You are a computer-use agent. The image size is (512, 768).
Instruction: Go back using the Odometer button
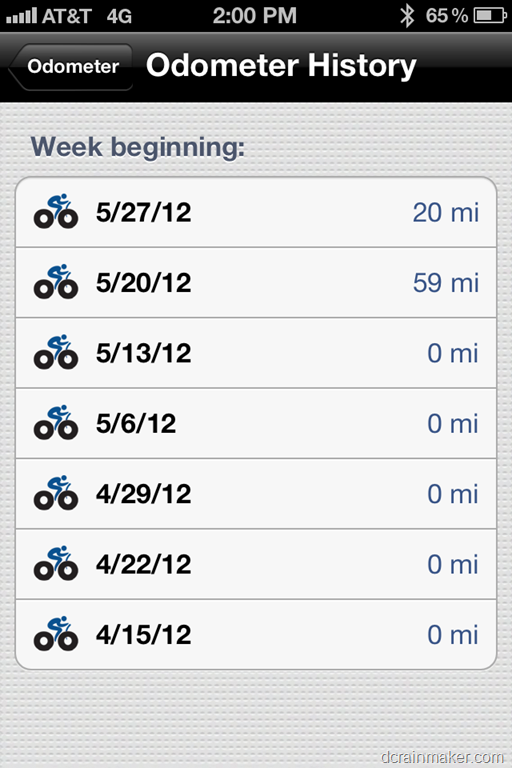pos(70,67)
